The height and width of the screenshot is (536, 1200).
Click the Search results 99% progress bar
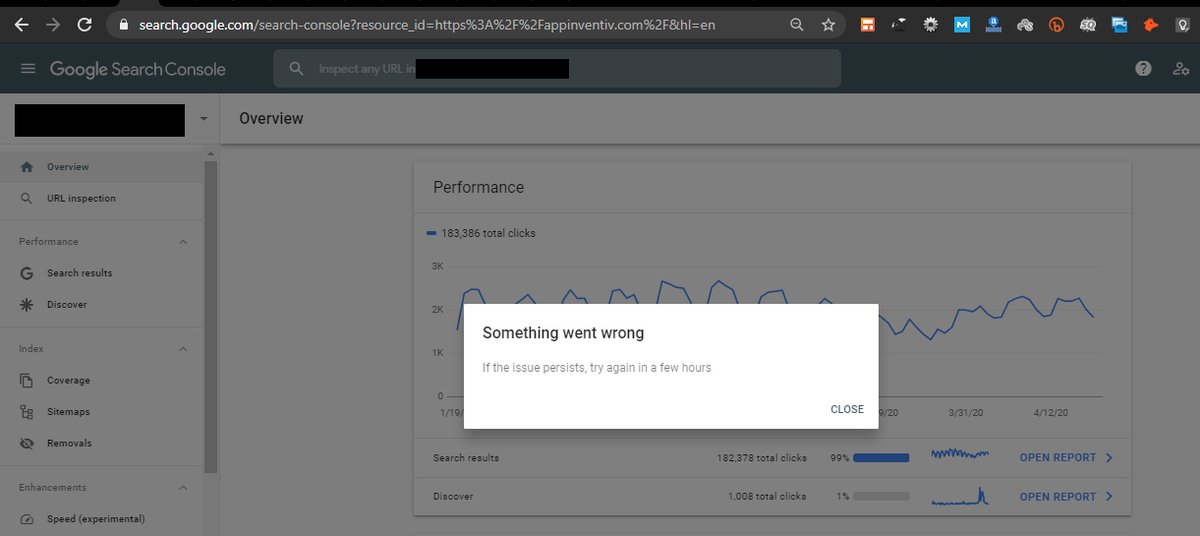[881, 458]
